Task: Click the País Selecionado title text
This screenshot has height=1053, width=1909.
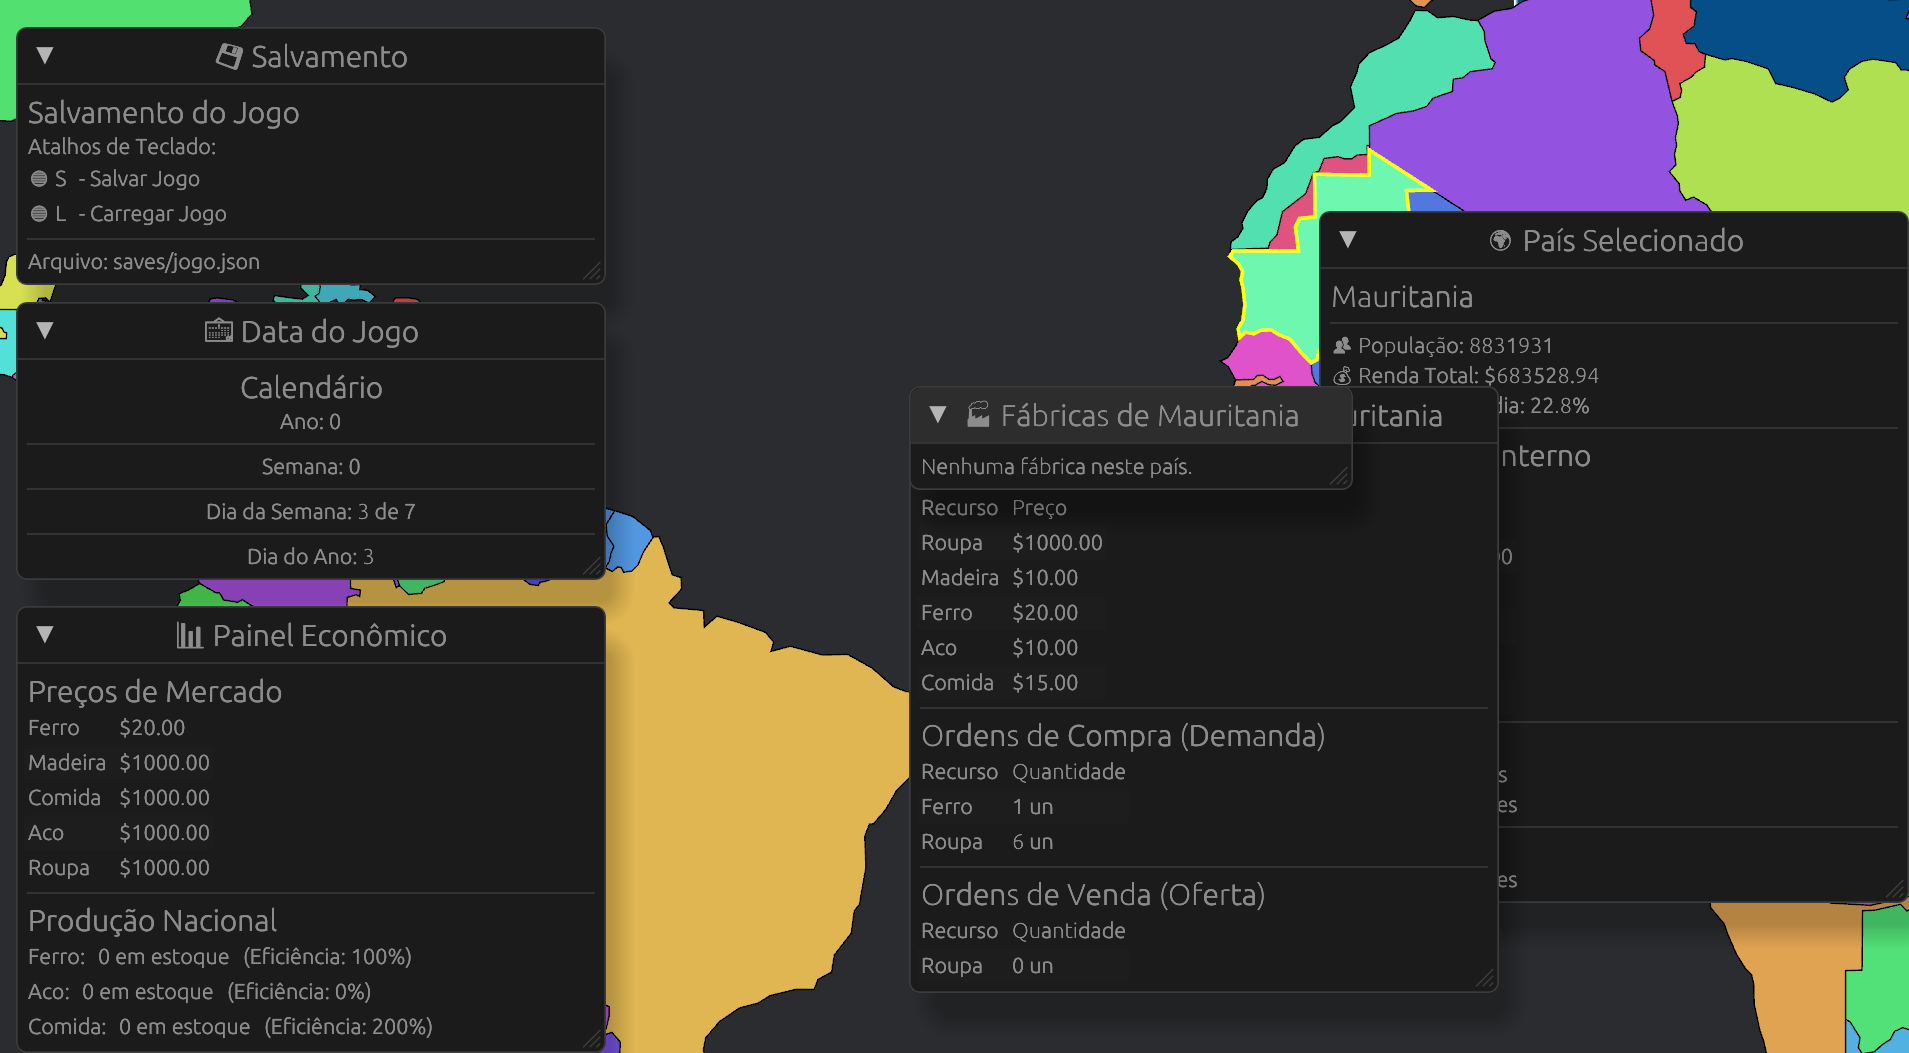Action: (x=1632, y=241)
